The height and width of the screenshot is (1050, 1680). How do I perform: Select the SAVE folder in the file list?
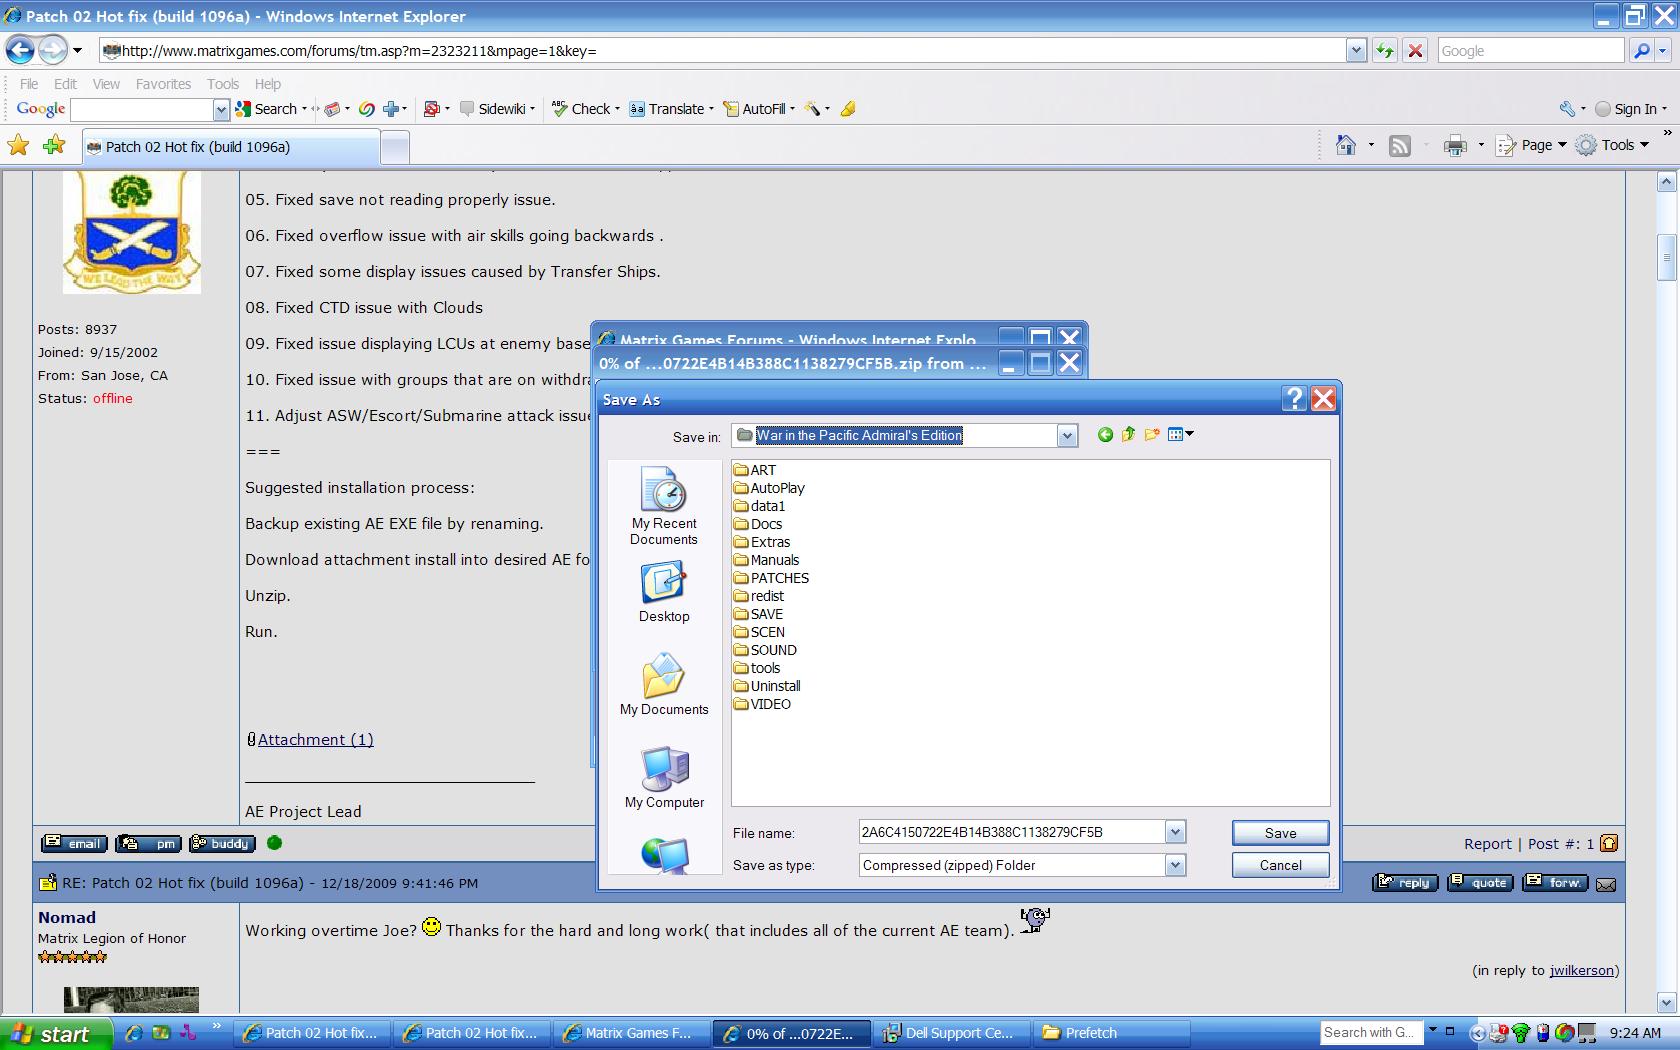[758, 614]
